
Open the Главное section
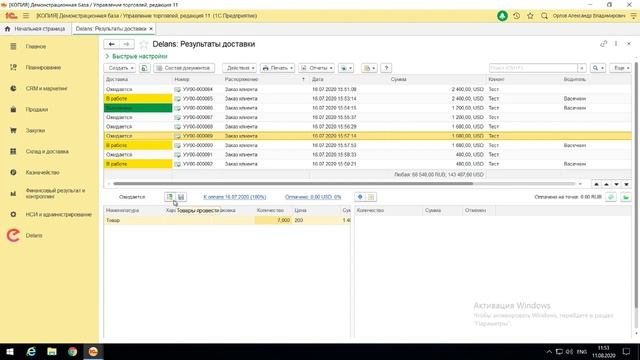pyautogui.click(x=36, y=47)
